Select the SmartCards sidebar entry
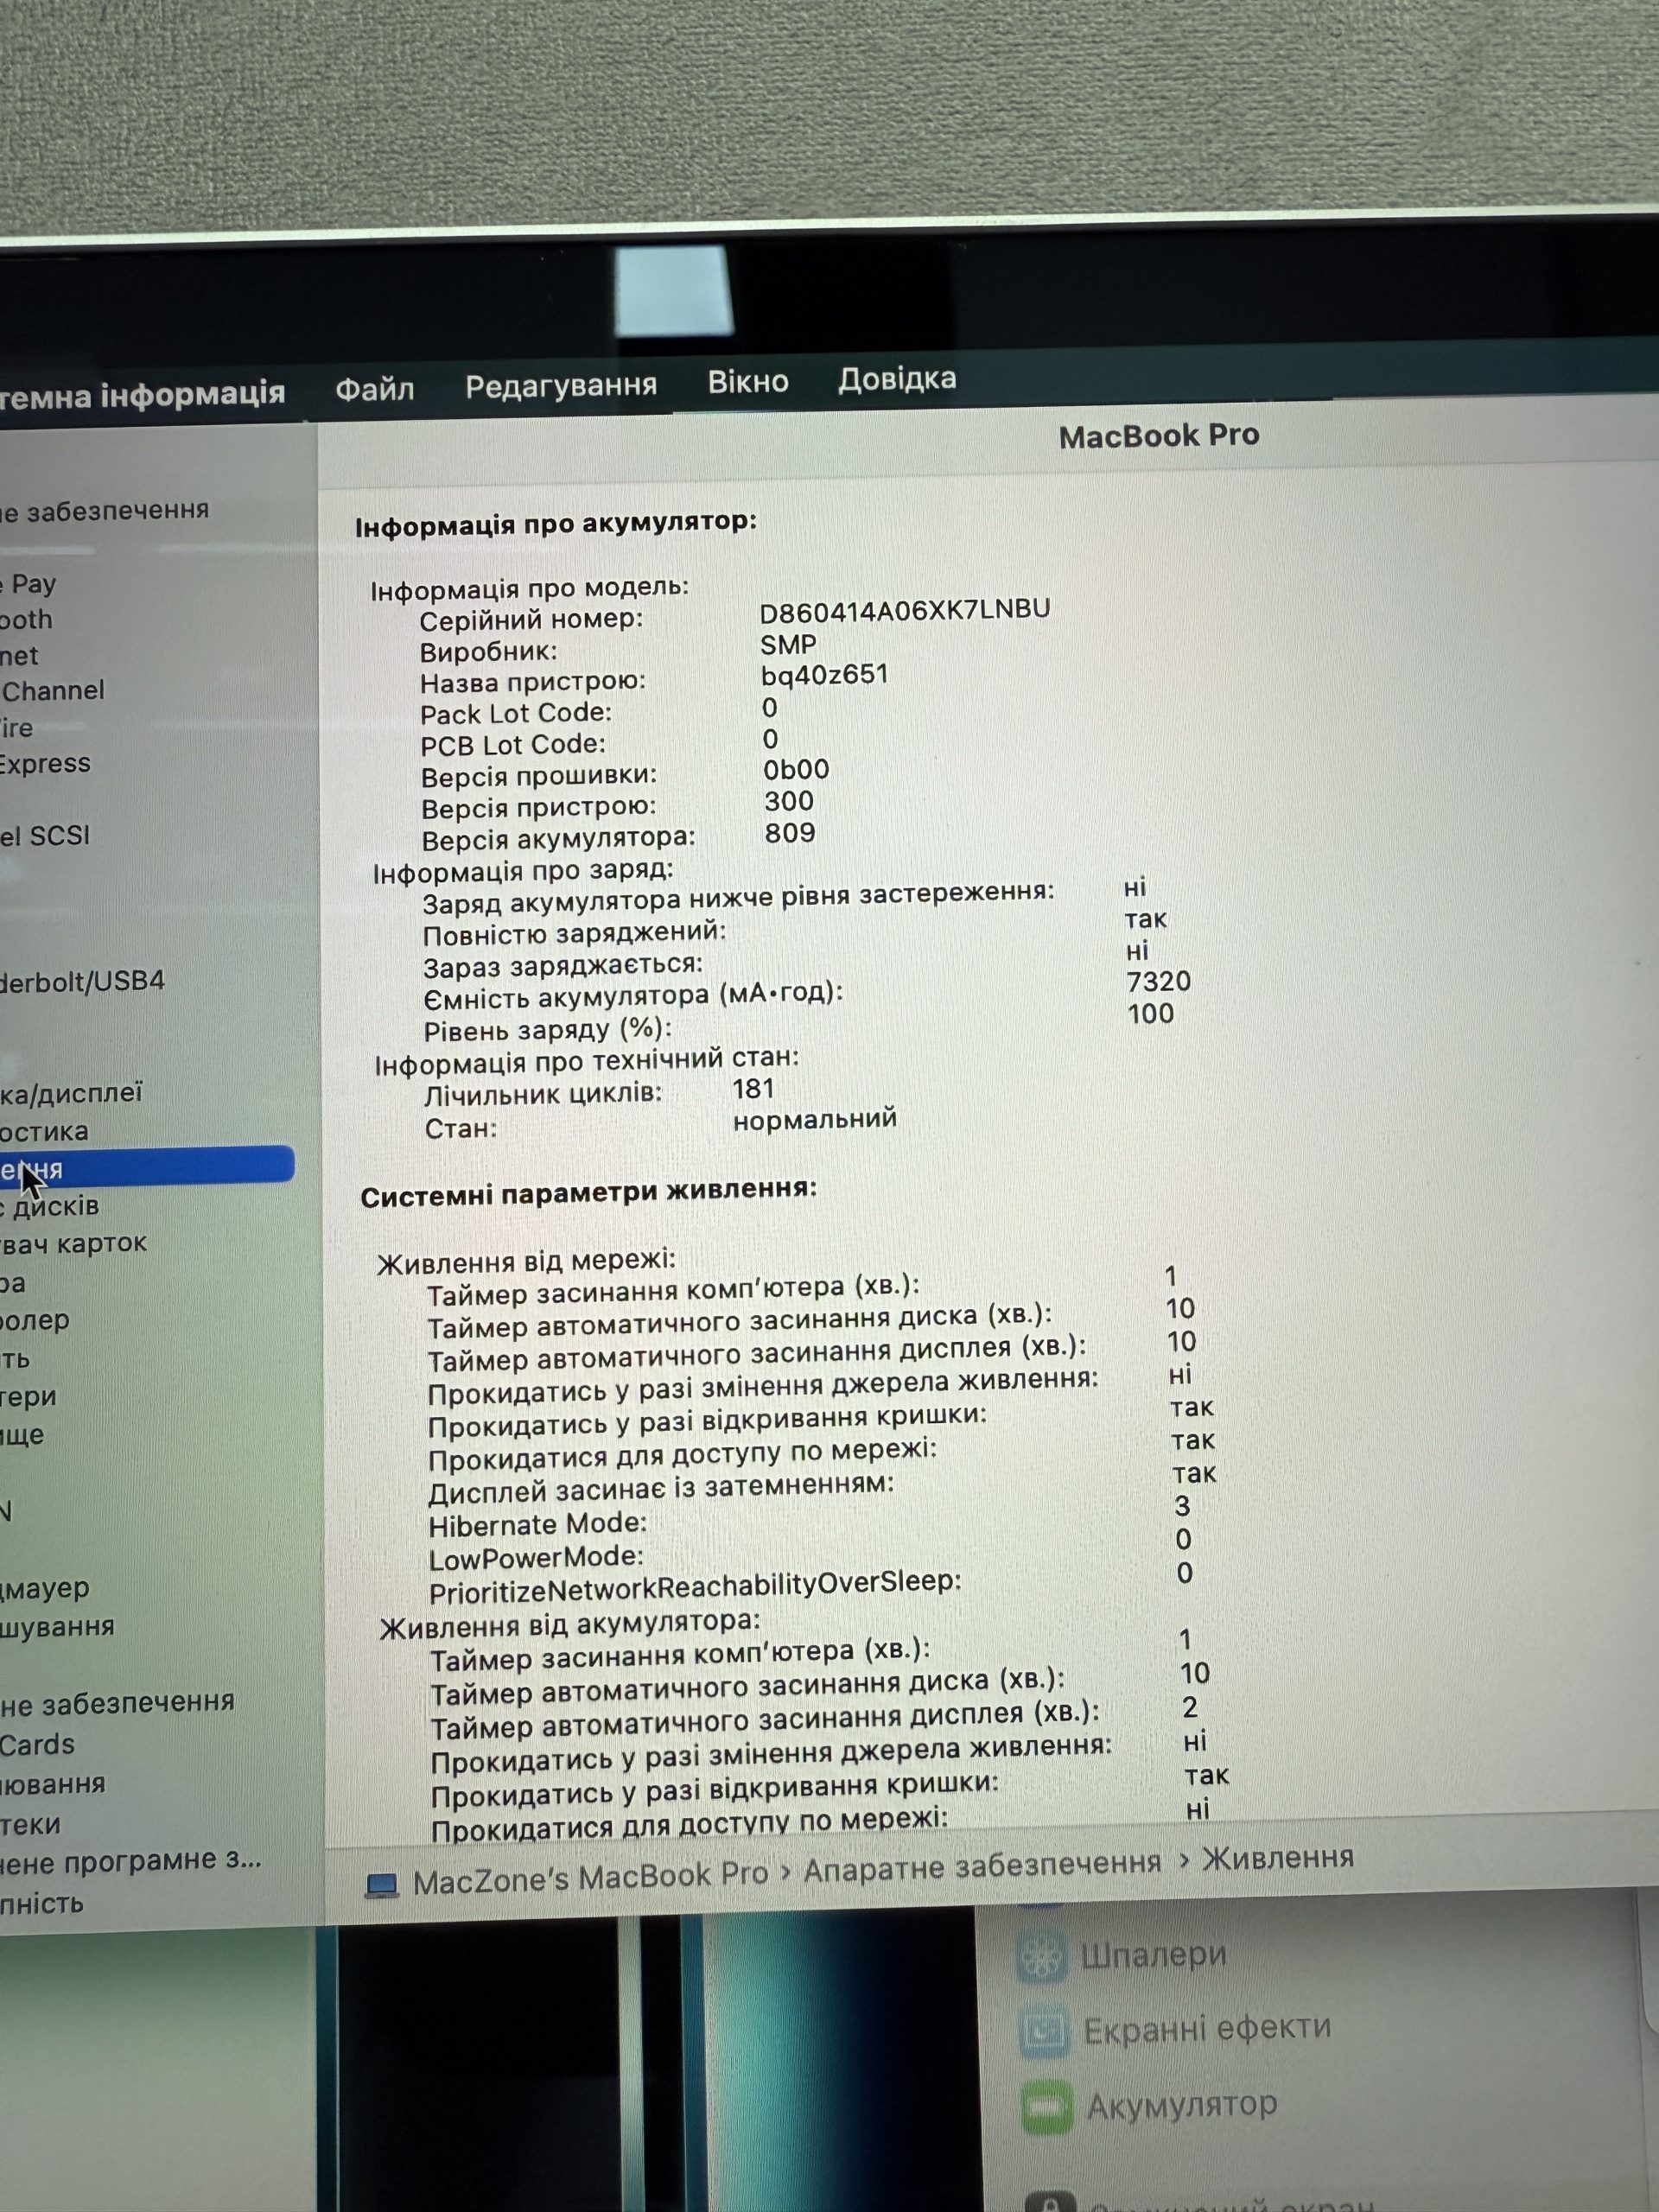Image resolution: width=1659 pixels, height=2212 pixels. tap(37, 1745)
